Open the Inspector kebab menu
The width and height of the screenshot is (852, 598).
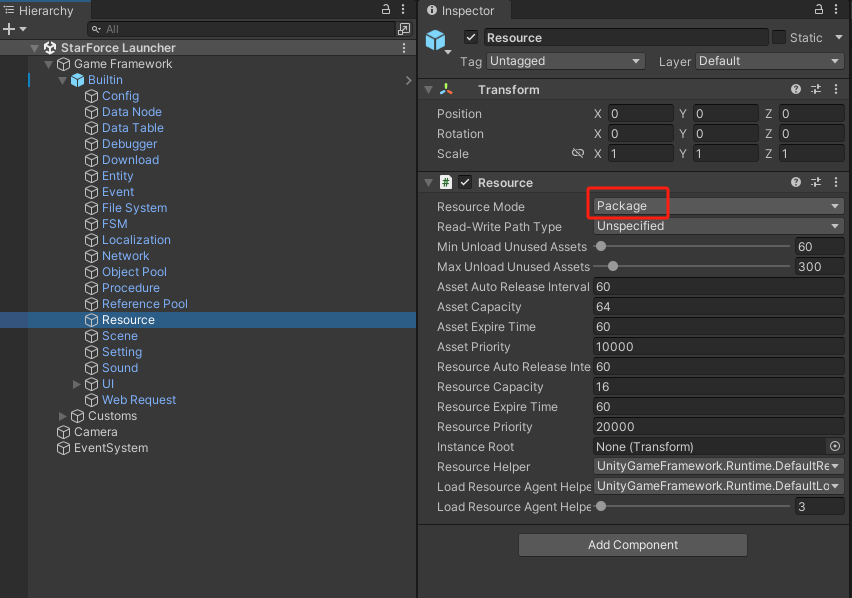pyautogui.click(x=837, y=10)
